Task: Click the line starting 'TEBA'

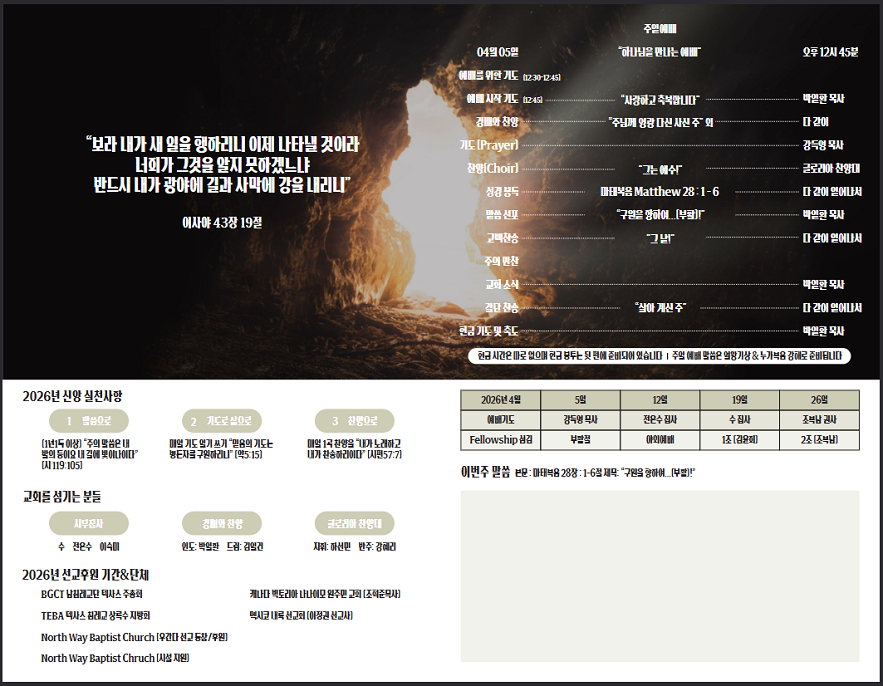Action: 95,616
